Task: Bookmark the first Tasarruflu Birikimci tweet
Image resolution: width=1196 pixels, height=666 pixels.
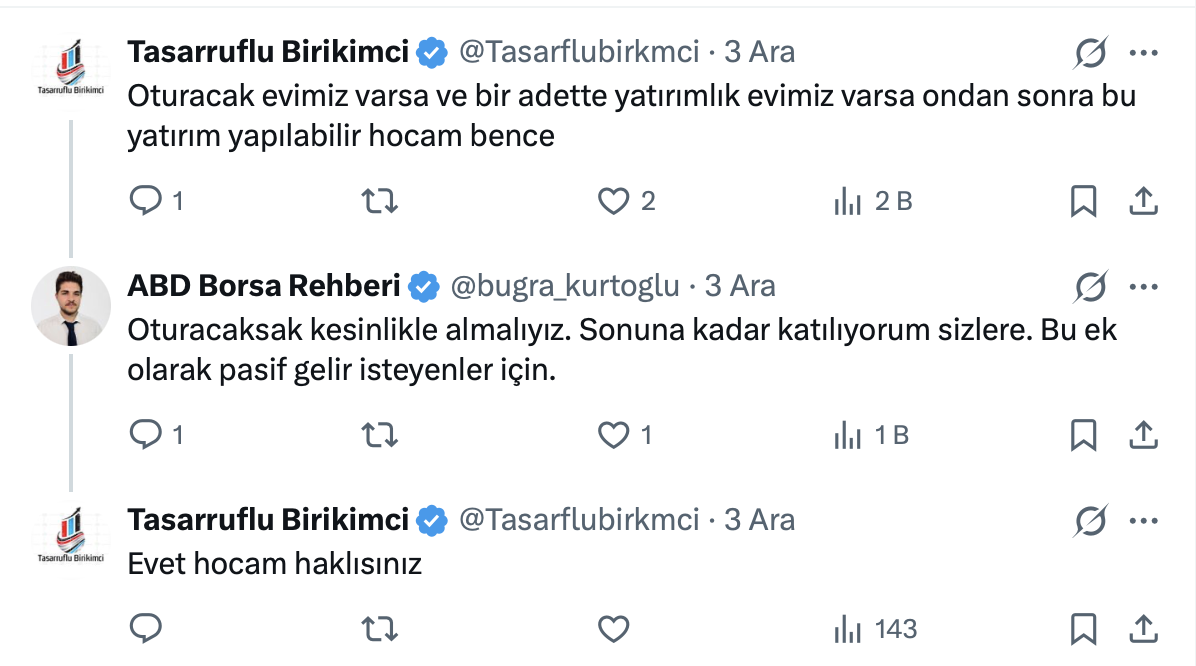Action: 1083,202
